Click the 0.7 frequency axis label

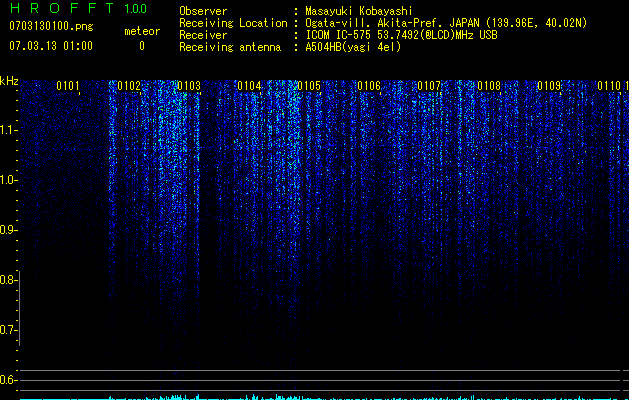click(8, 330)
